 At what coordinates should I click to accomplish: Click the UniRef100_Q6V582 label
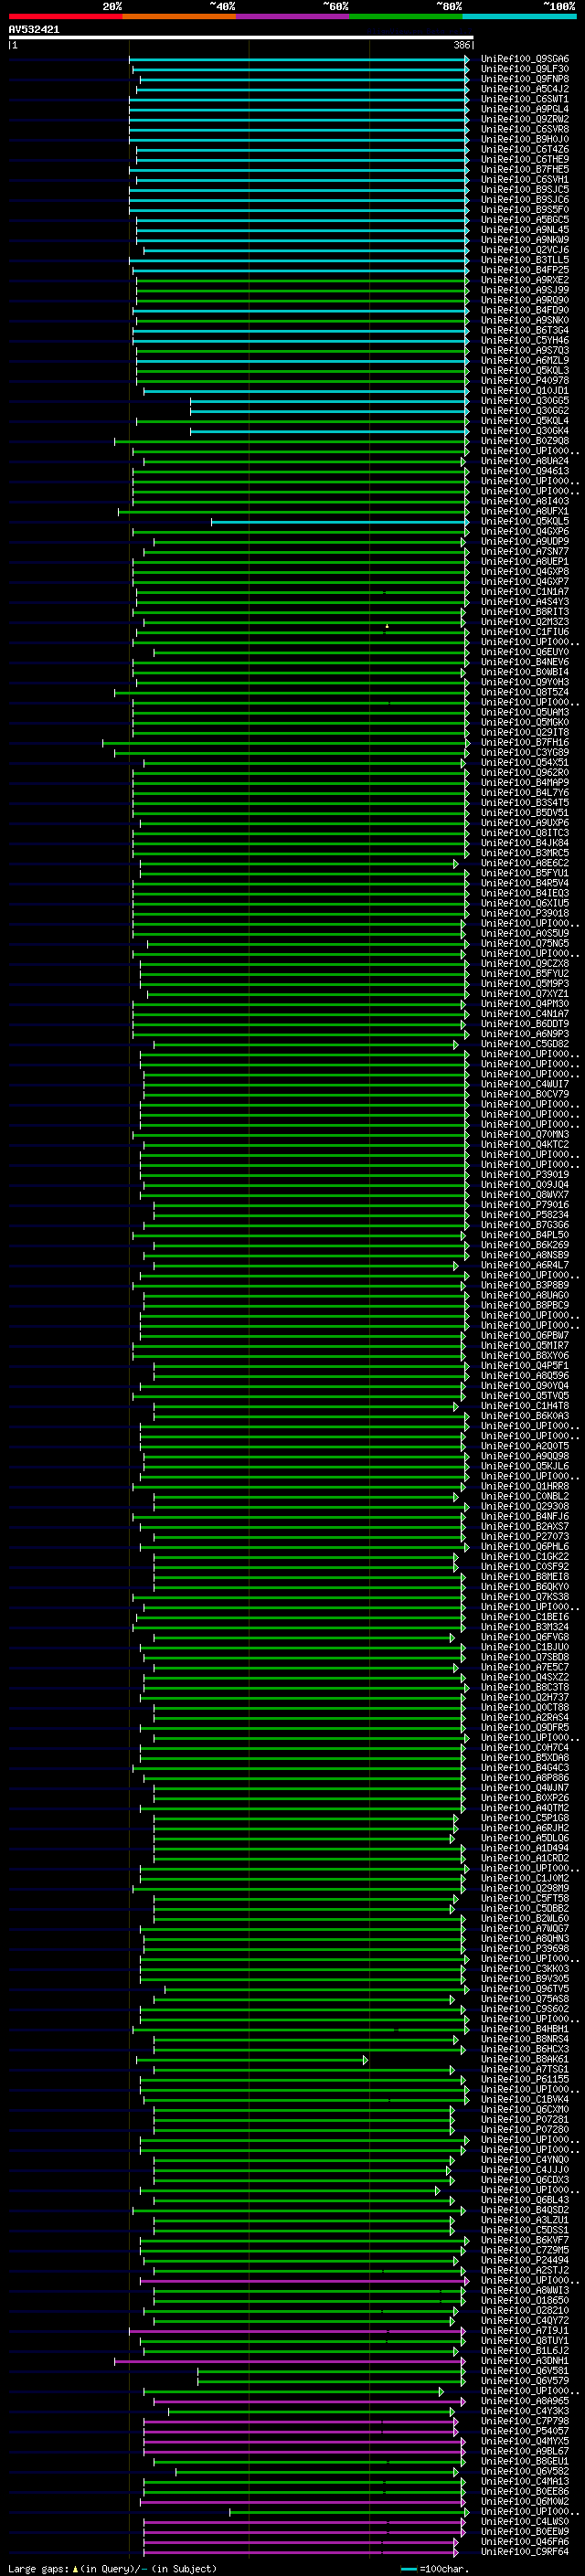[525, 2471]
